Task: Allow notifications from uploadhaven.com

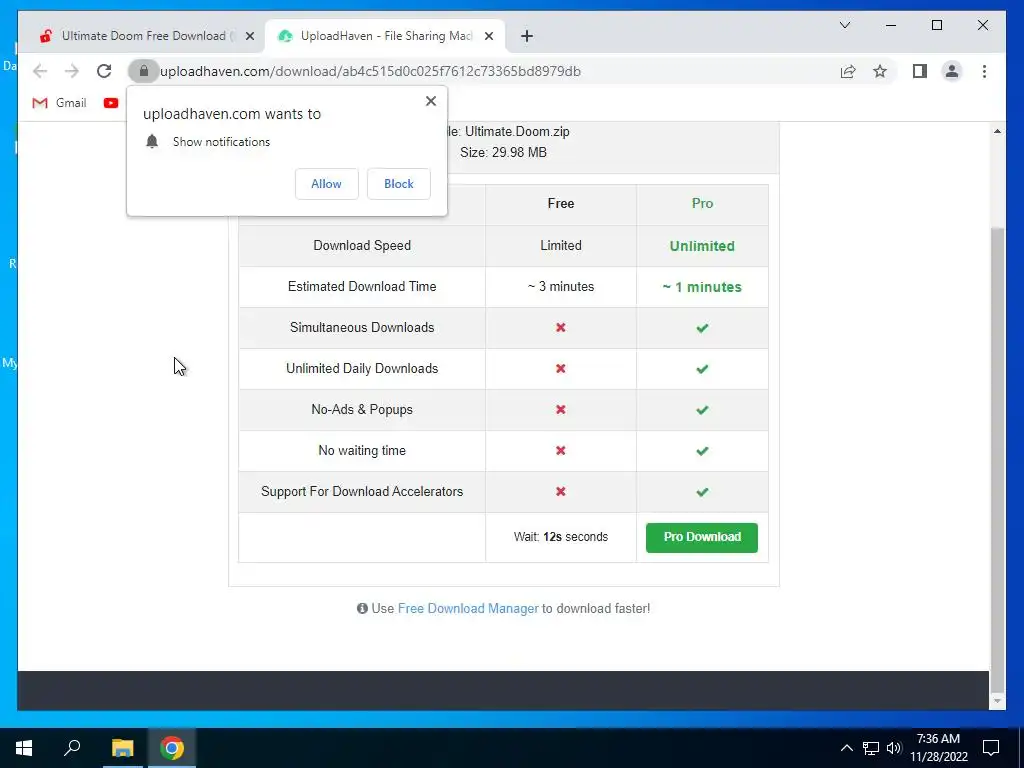Action: click(x=327, y=184)
